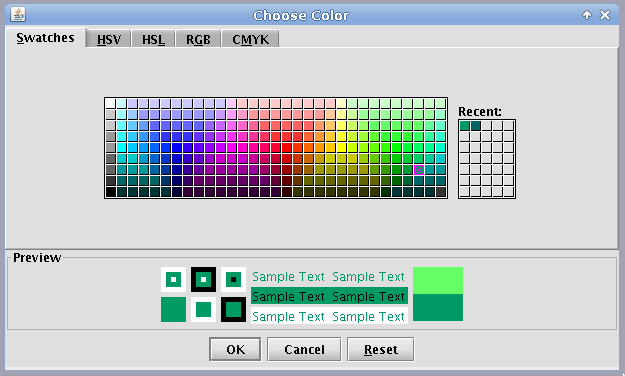Screen dimensions: 625x376
Task: Click the shade-window up arrow icon
Action: [x=587, y=15]
